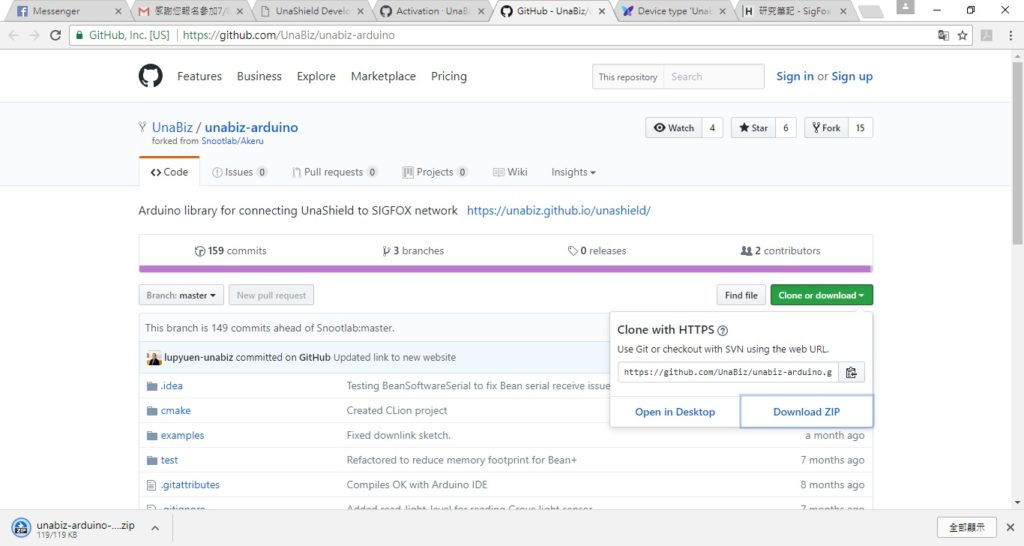The image size is (1024, 546).
Task: Click Download ZIP button
Action: tap(807, 411)
